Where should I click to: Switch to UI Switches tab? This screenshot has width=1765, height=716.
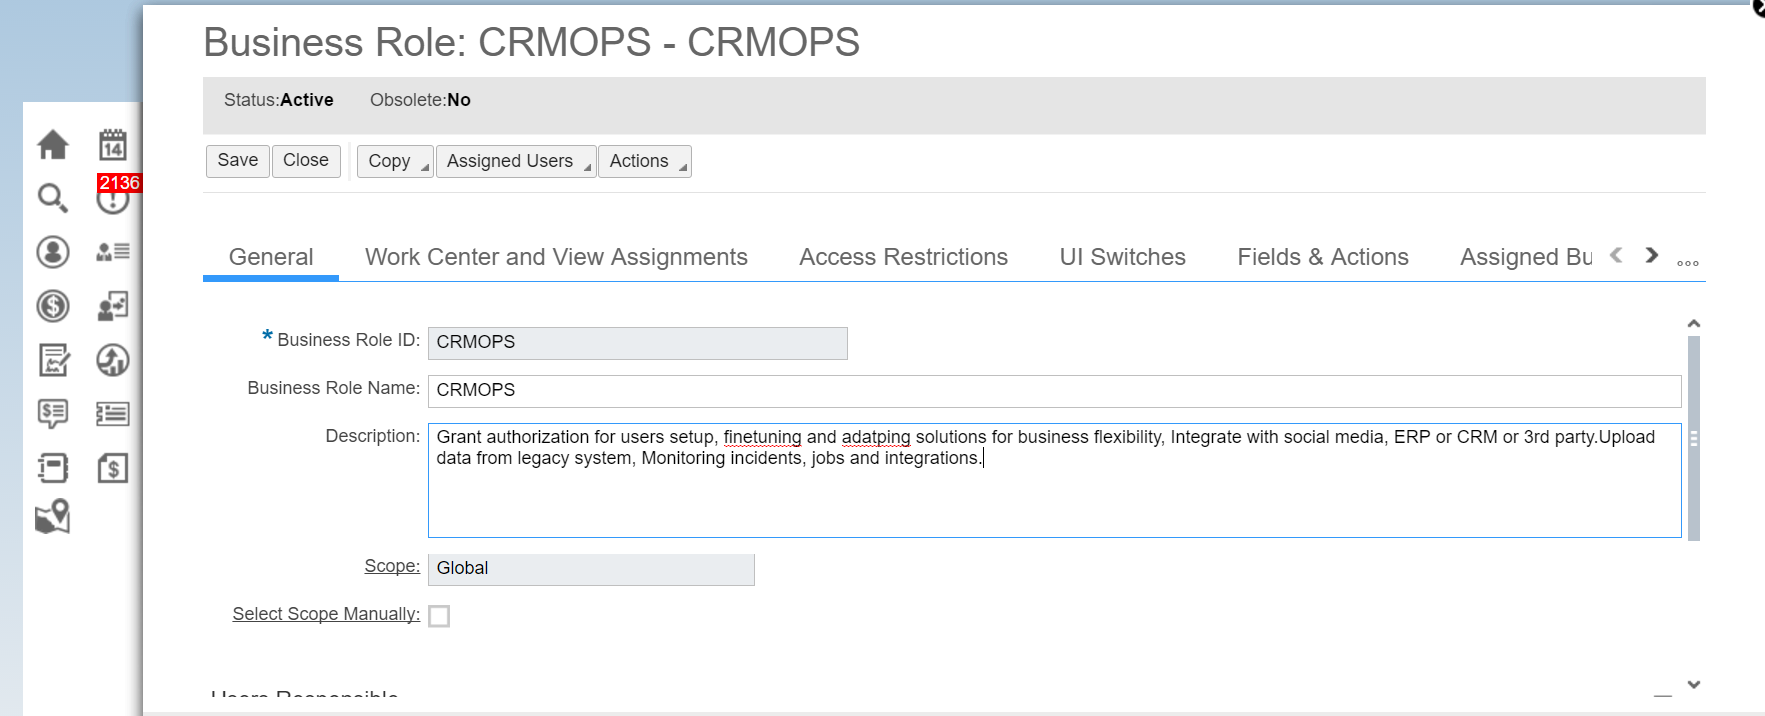click(x=1123, y=257)
